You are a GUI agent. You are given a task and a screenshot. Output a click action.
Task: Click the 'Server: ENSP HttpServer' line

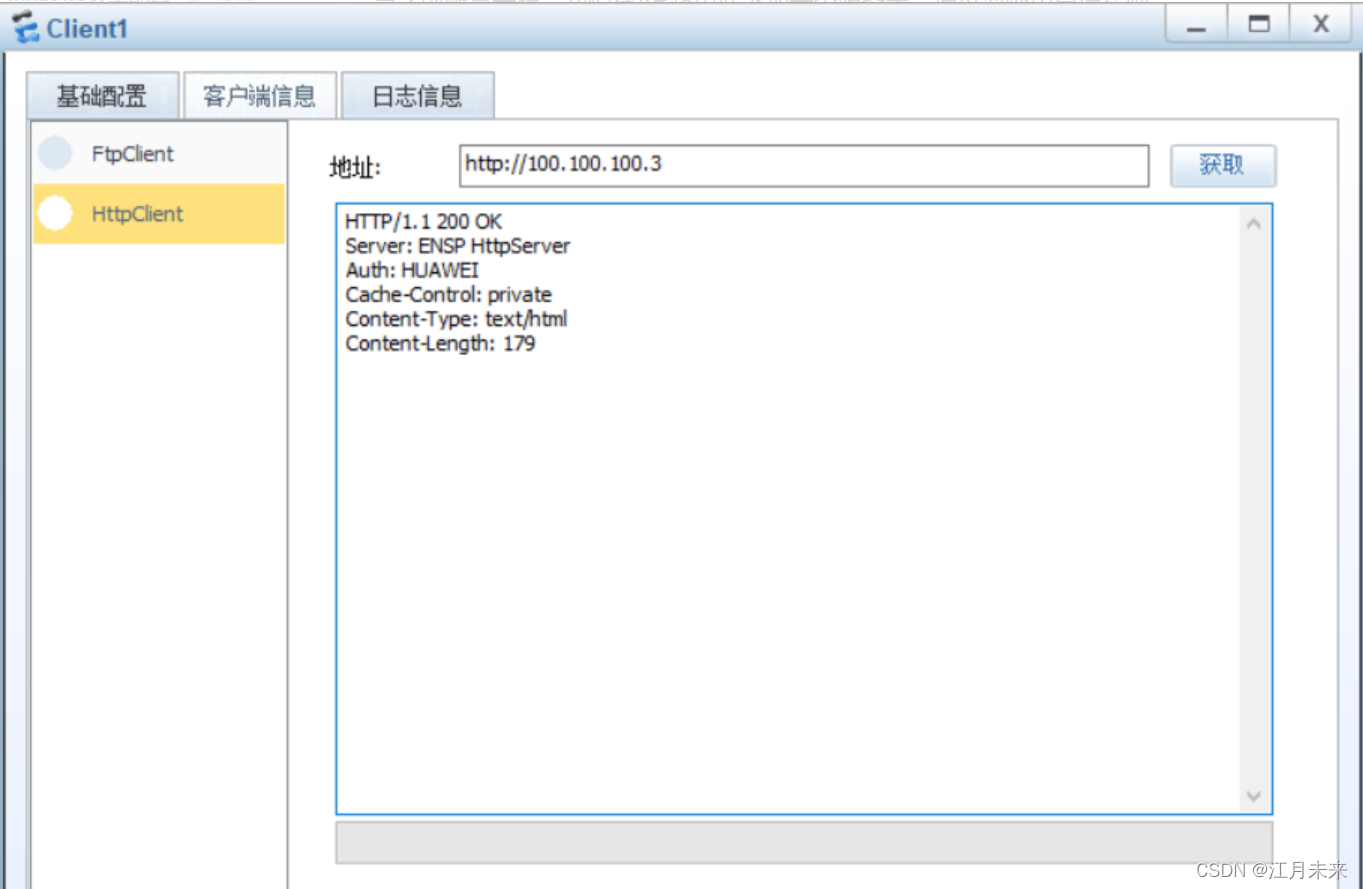coord(458,246)
